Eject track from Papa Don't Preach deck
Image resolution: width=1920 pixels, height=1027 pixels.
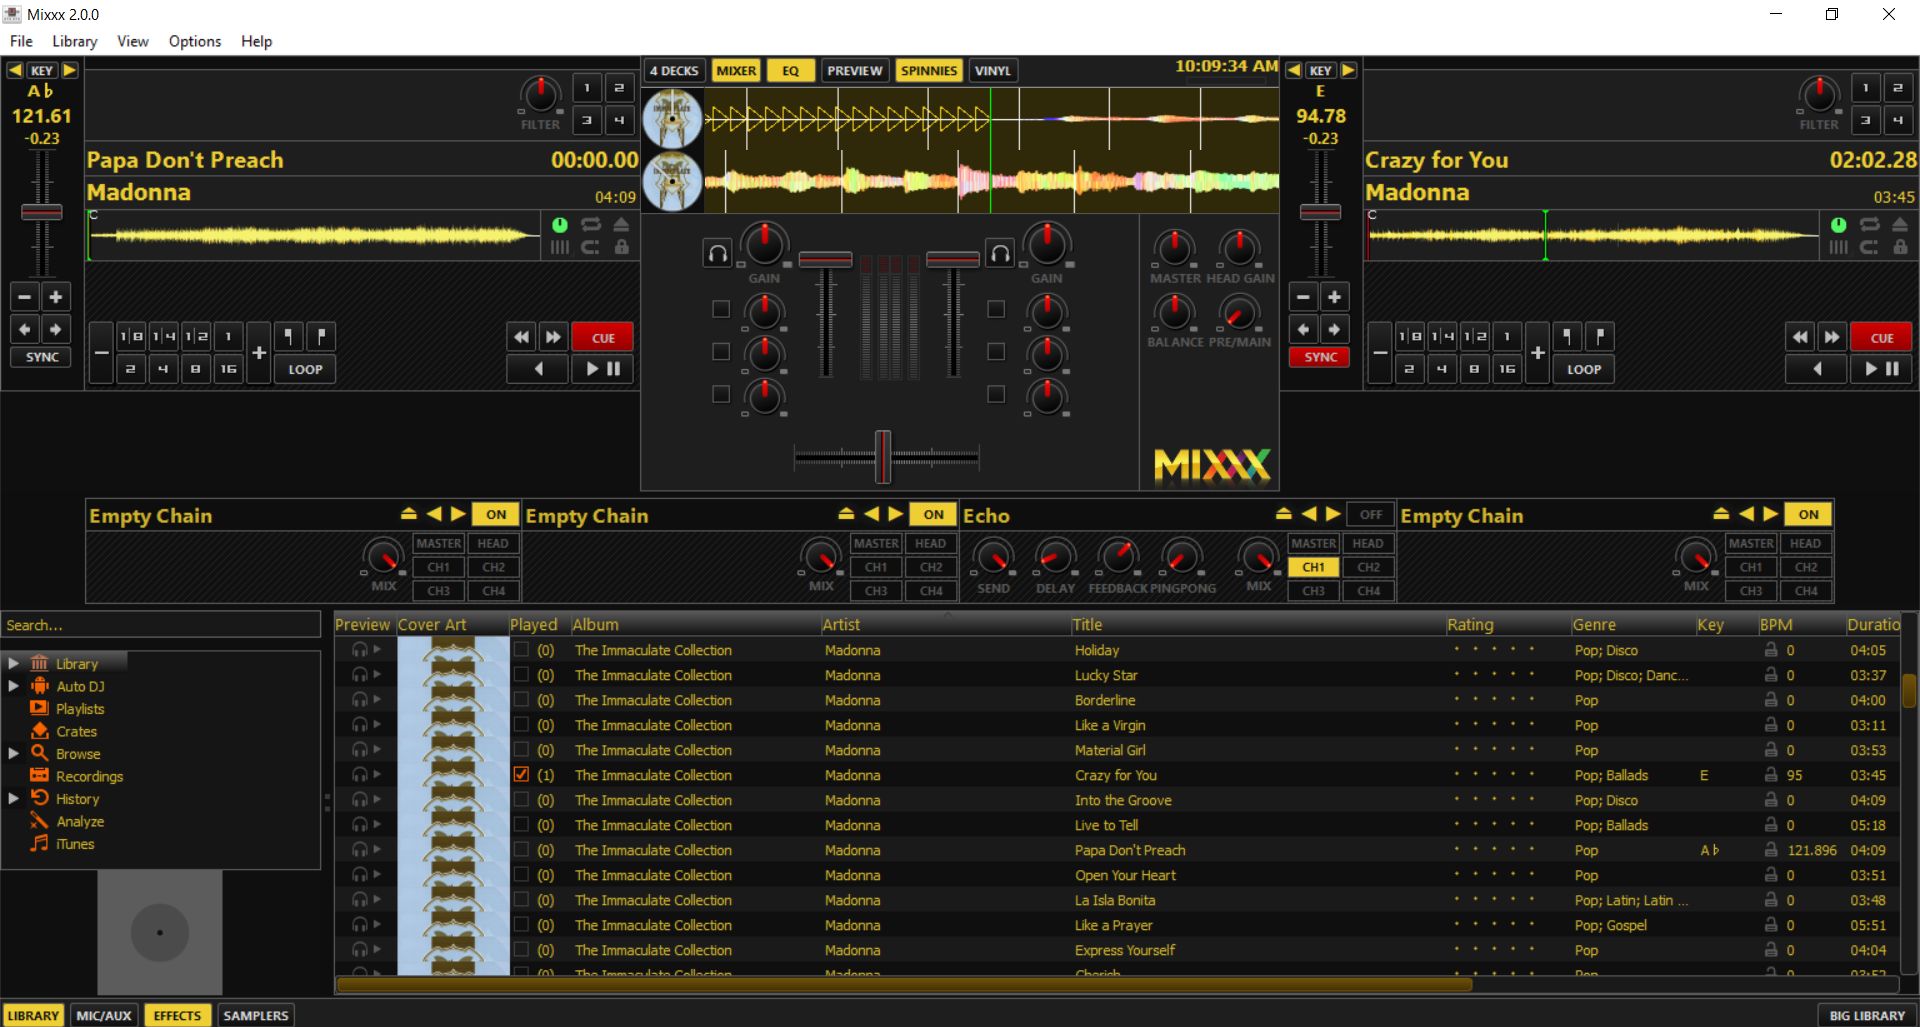[x=621, y=225]
